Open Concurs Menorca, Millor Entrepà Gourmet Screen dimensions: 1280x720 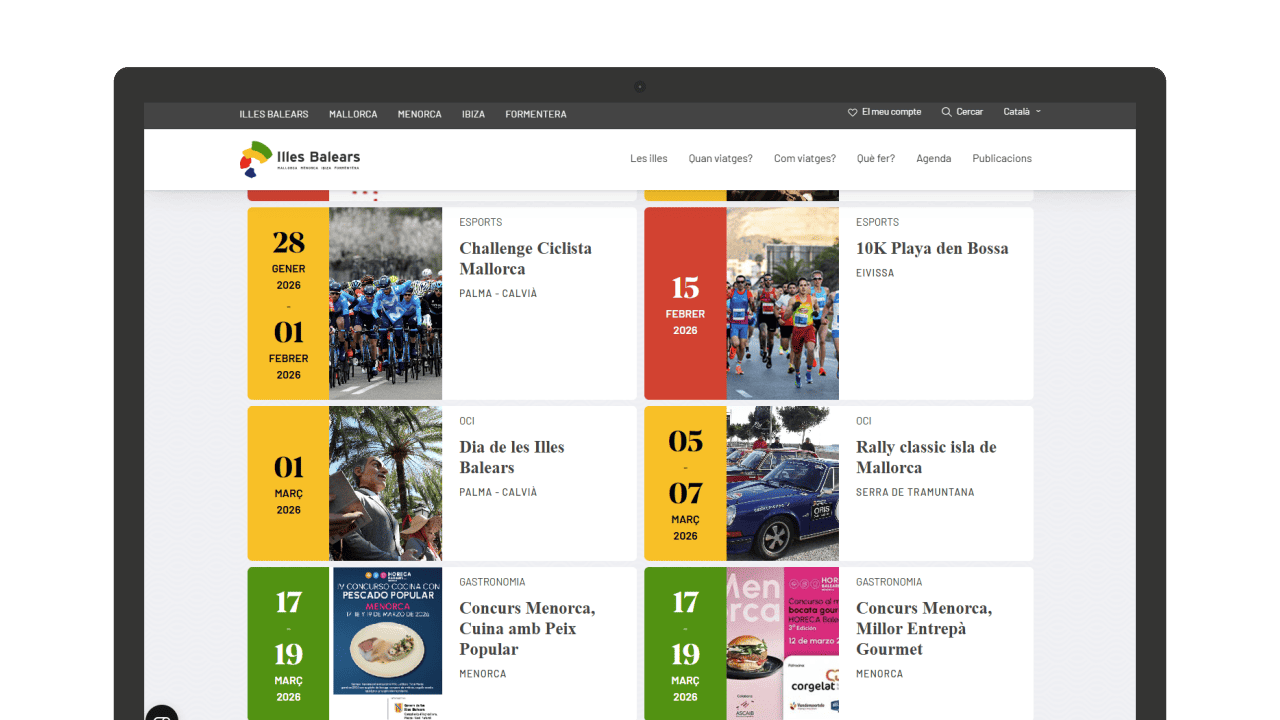point(923,628)
